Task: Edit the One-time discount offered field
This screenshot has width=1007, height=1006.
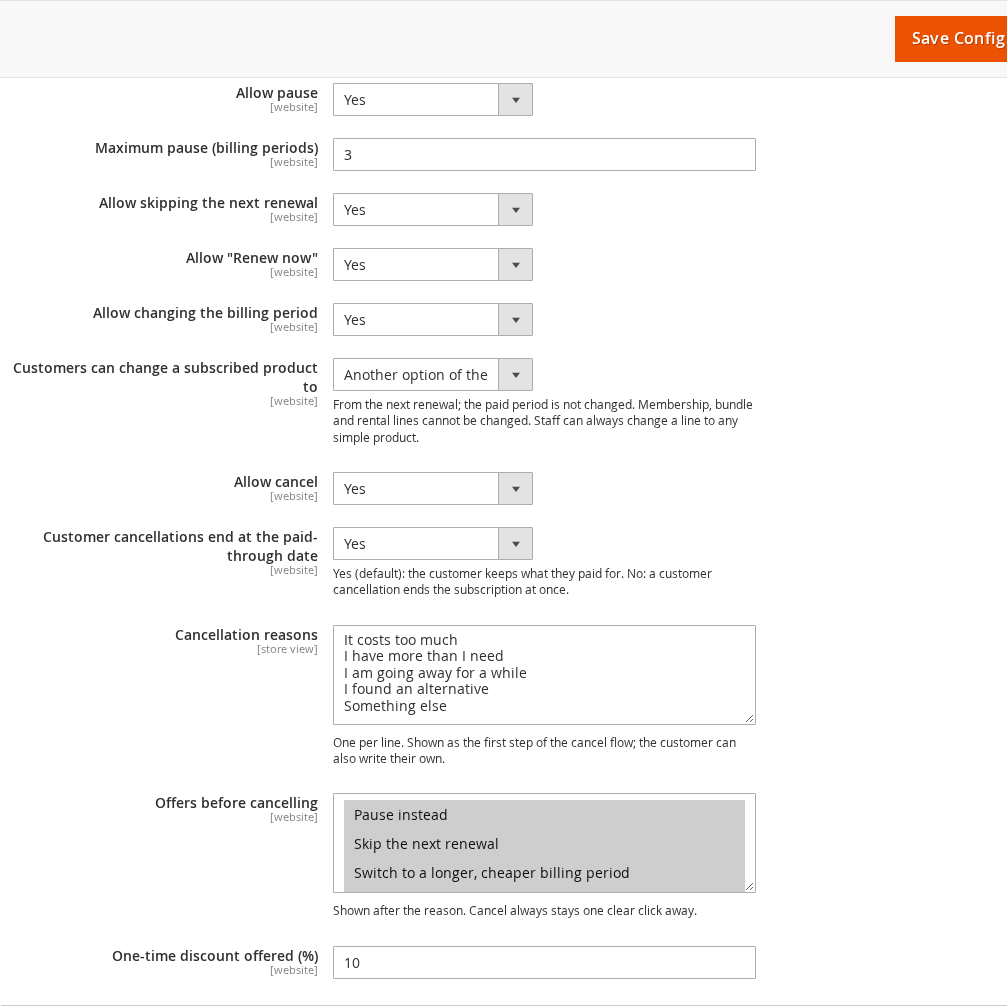Action: [x=544, y=962]
